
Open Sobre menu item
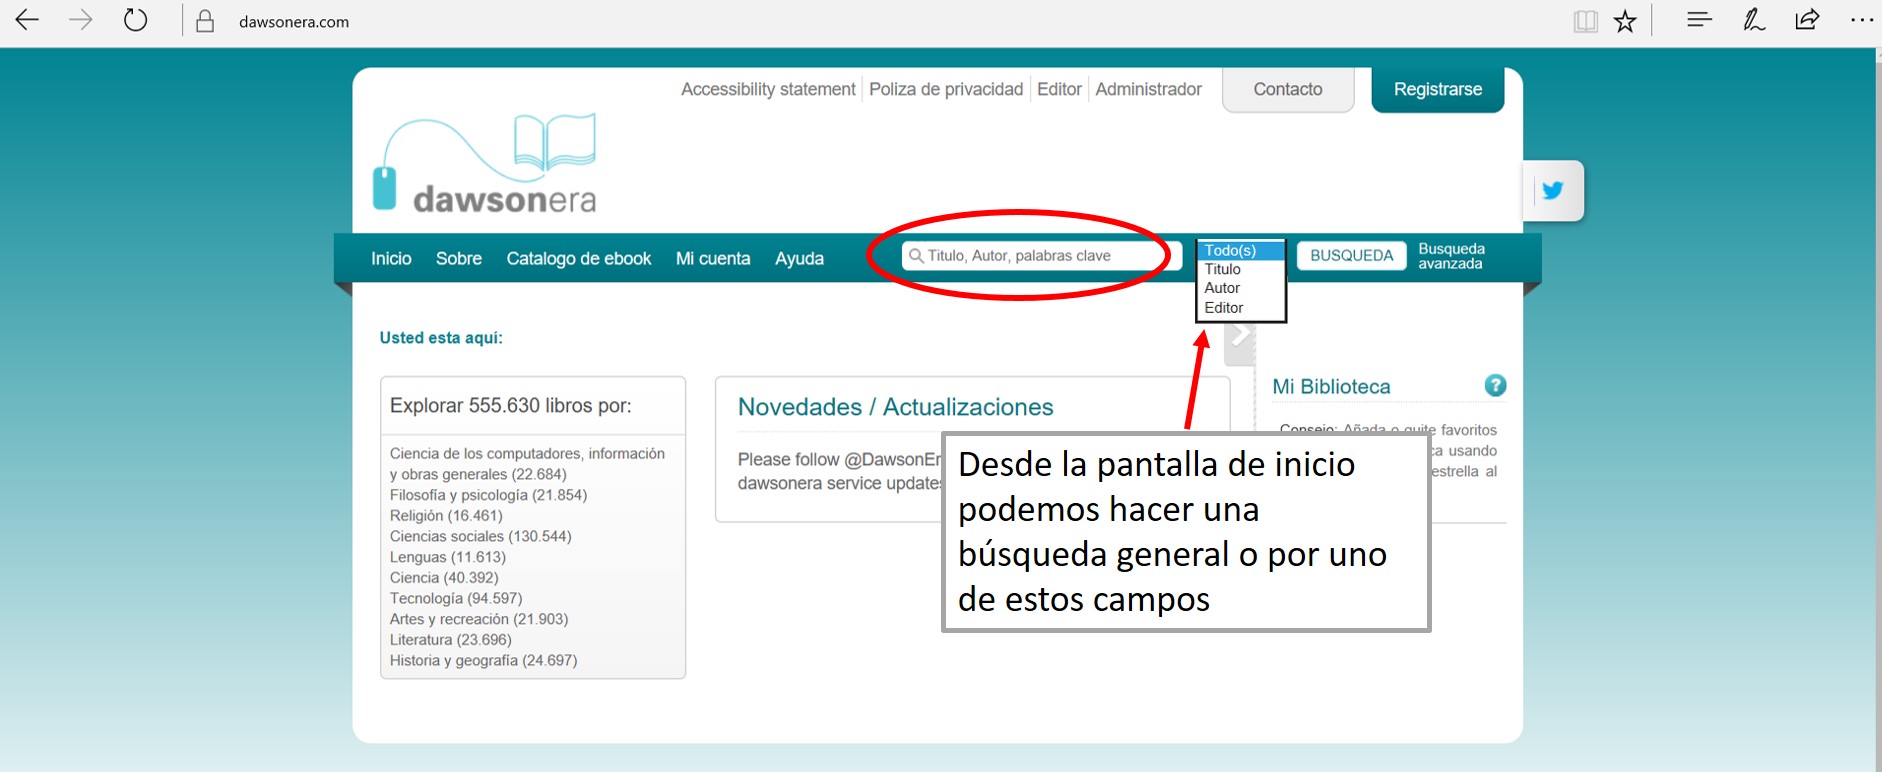(x=459, y=258)
